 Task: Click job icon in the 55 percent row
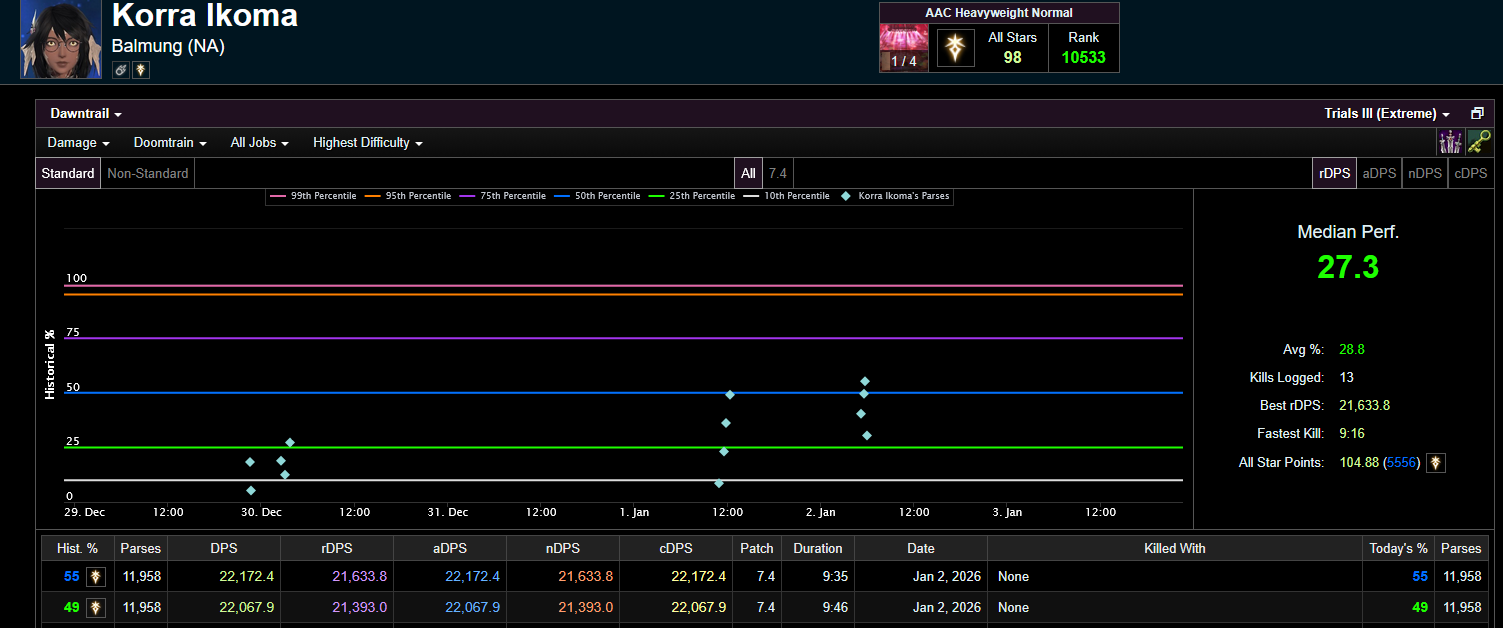pyautogui.click(x=96, y=576)
